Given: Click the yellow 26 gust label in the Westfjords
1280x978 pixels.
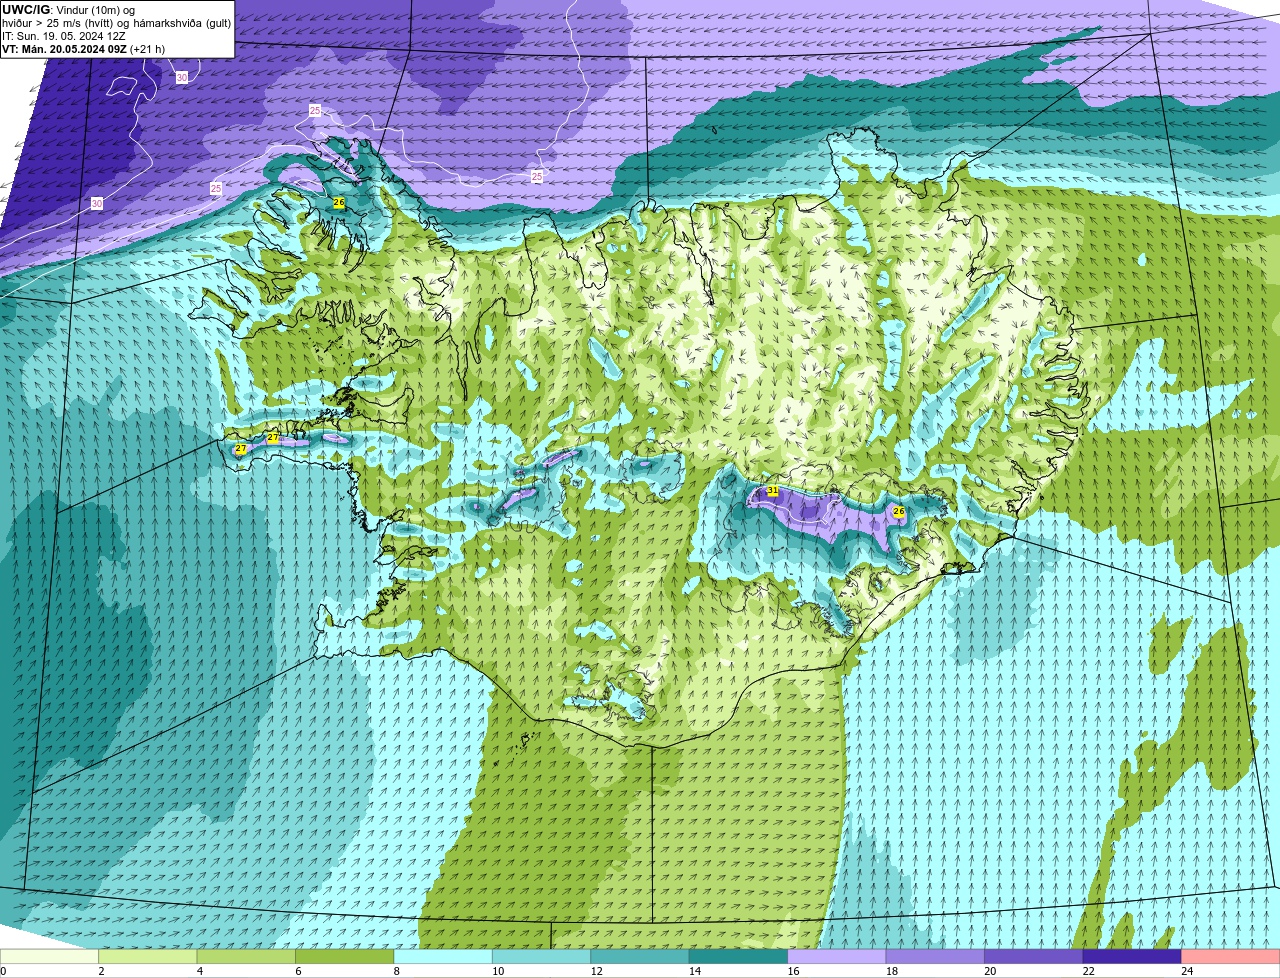Looking at the screenshot, I should click(x=339, y=202).
